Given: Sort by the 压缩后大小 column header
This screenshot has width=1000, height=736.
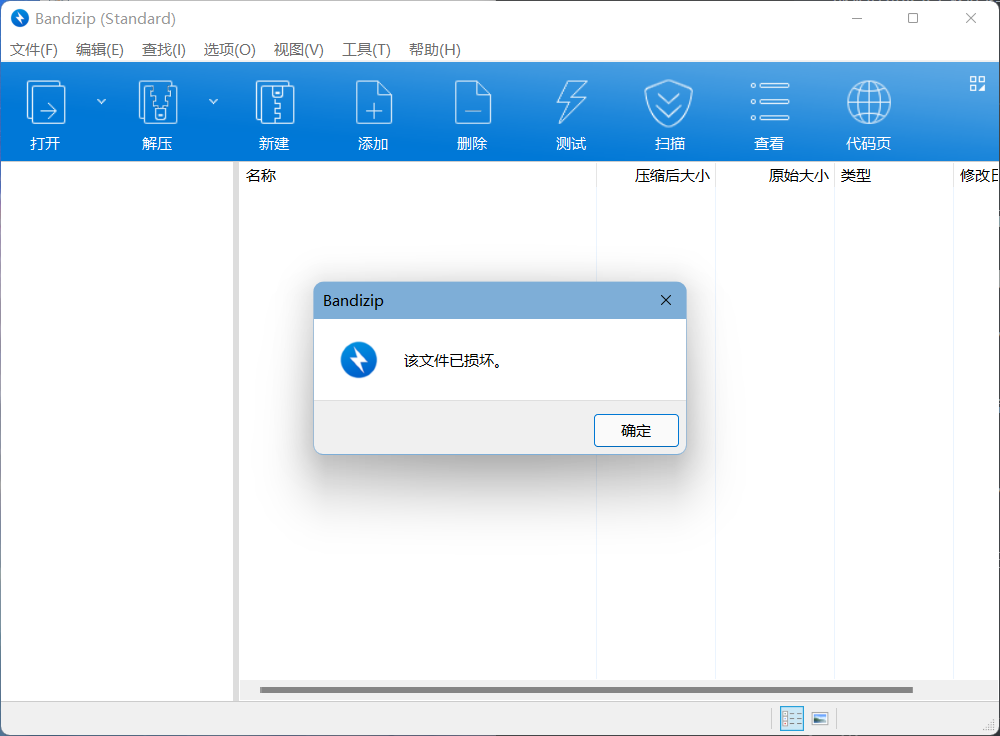Looking at the screenshot, I should [x=656, y=175].
